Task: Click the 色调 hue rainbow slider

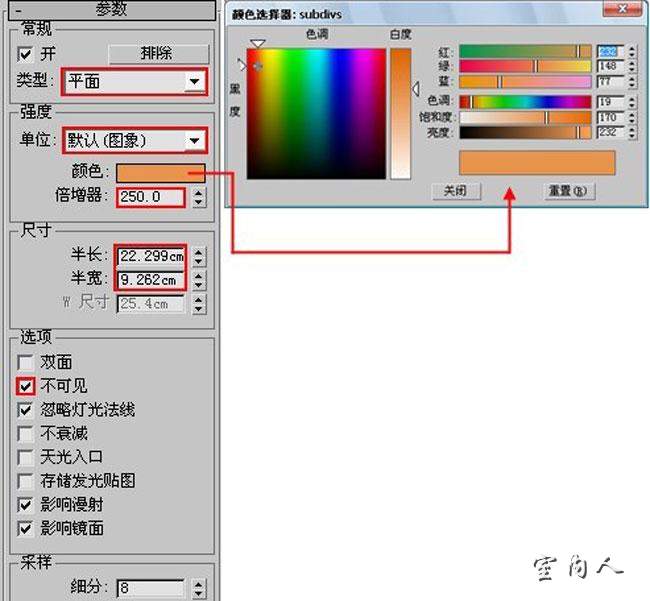Action: pyautogui.click(x=525, y=102)
